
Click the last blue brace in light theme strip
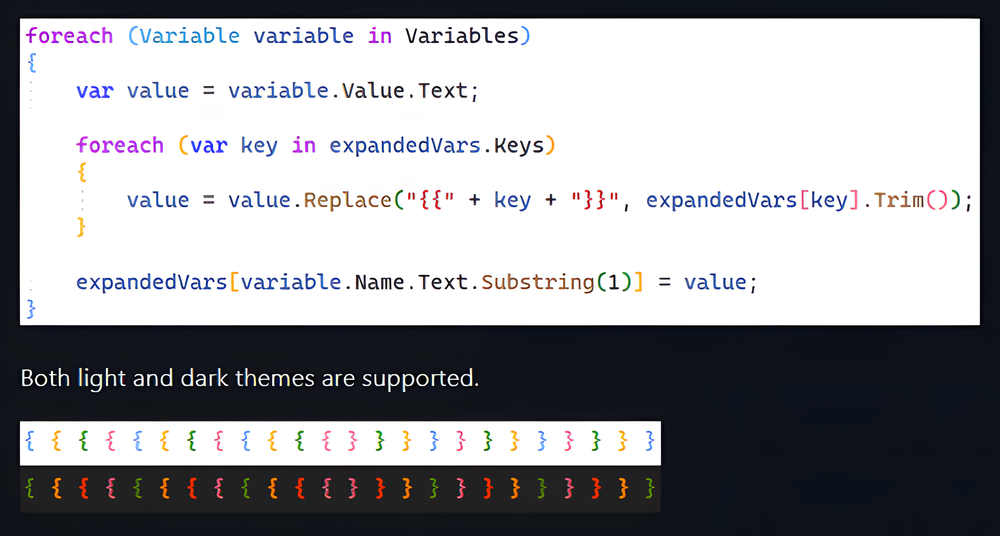pyautogui.click(x=650, y=441)
